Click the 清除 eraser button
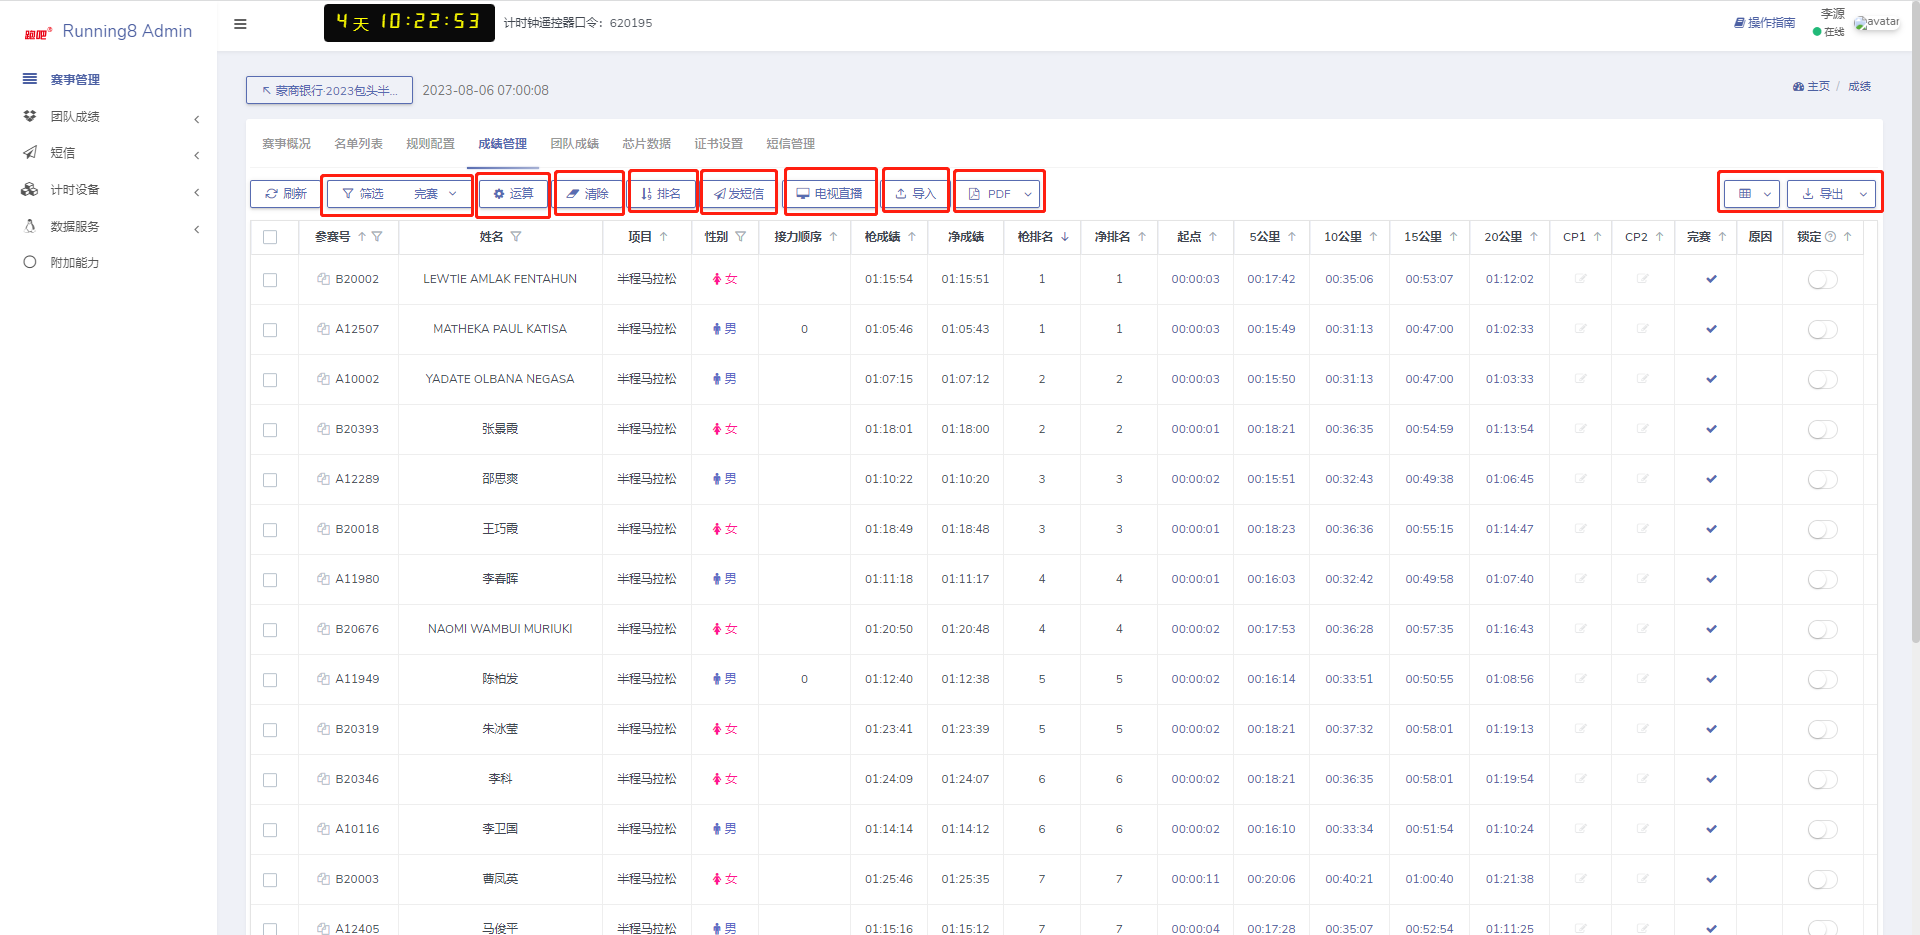 588,194
